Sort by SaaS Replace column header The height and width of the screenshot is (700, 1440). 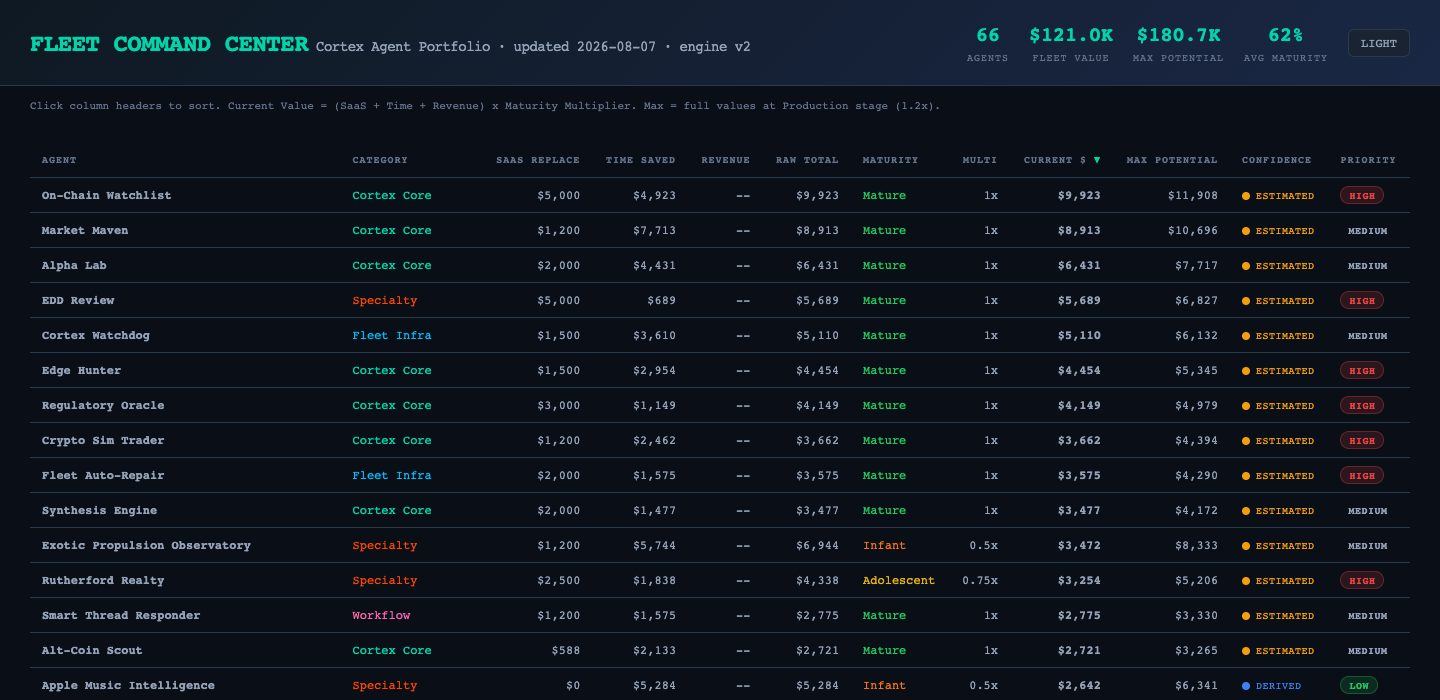pos(538,160)
